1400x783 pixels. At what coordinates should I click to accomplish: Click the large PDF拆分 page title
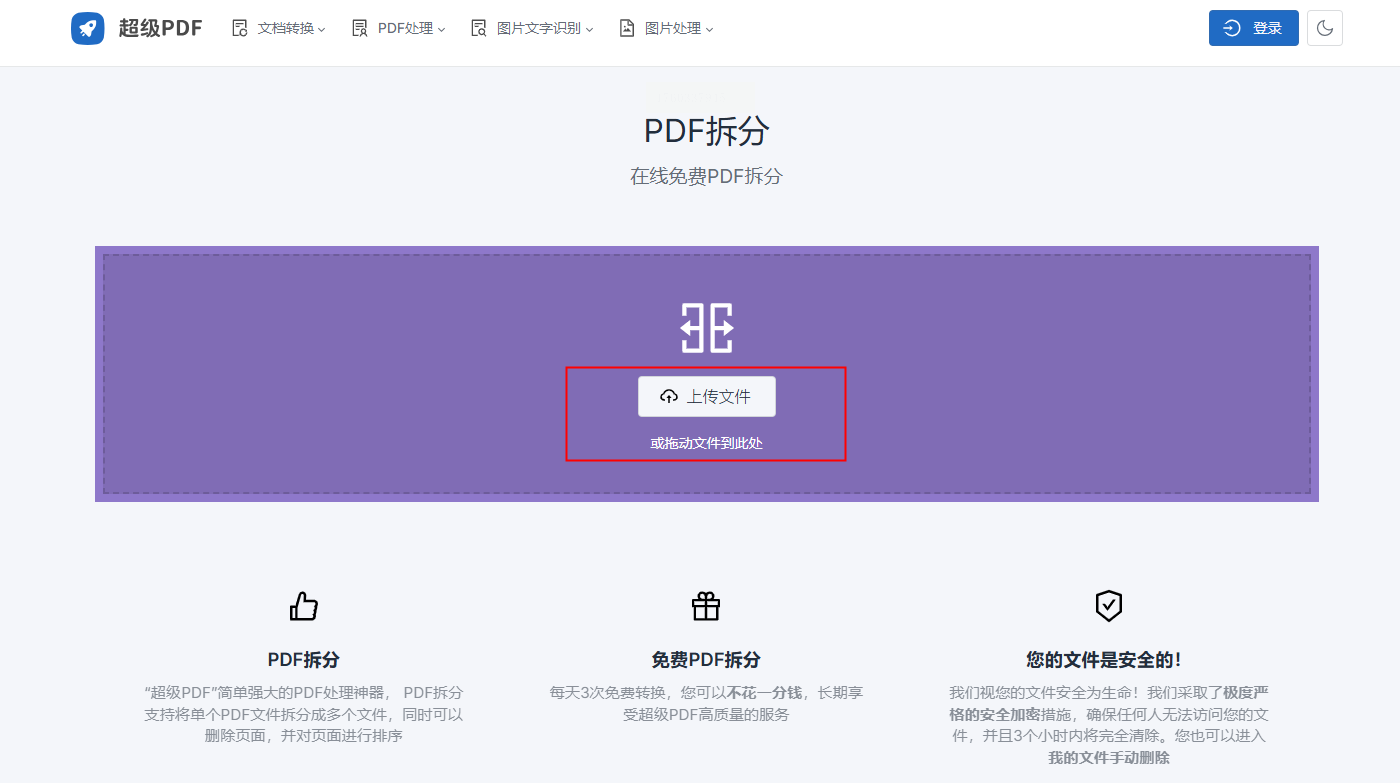[x=707, y=131]
